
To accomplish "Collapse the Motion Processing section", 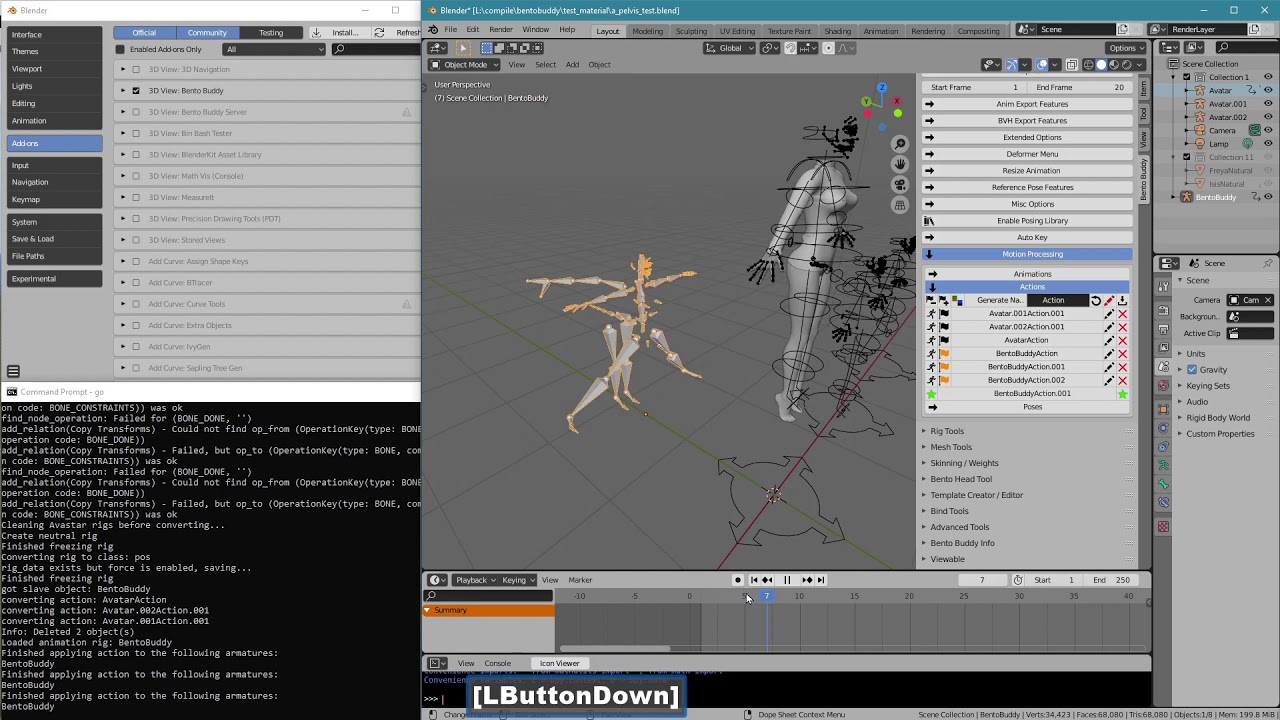I will click(x=1027, y=254).
